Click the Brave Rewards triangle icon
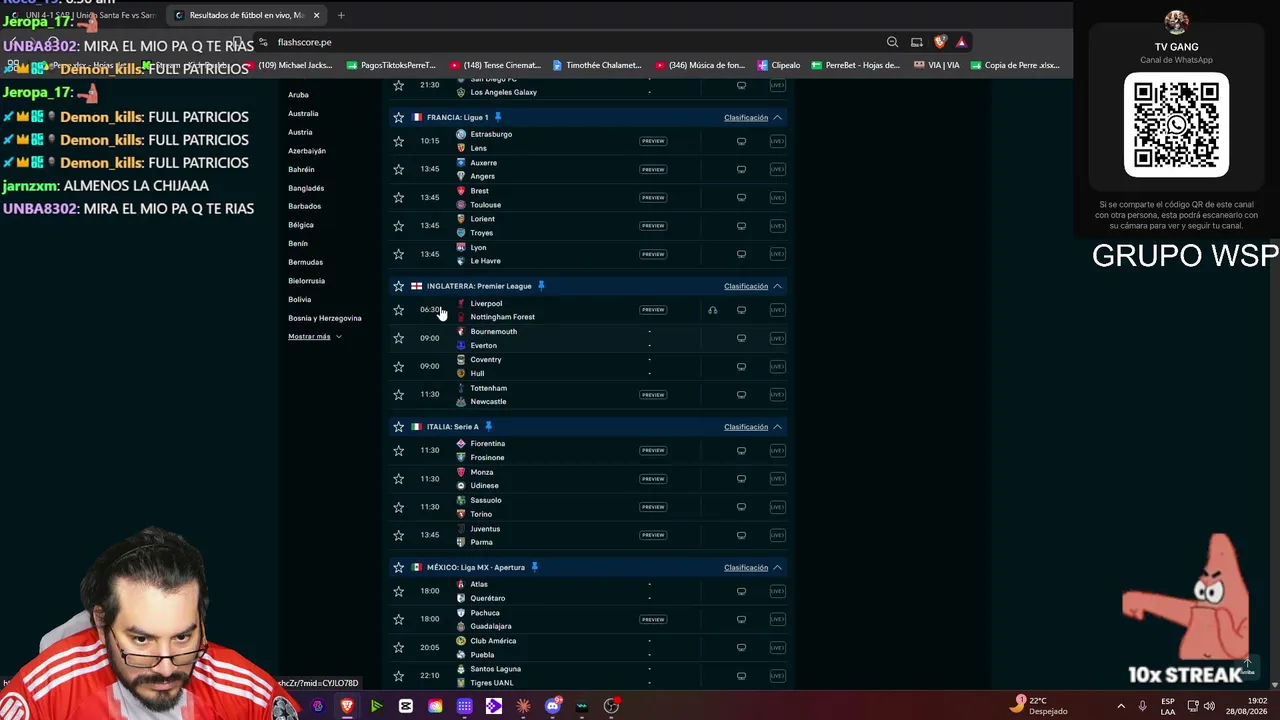1280x720 pixels. tap(961, 42)
